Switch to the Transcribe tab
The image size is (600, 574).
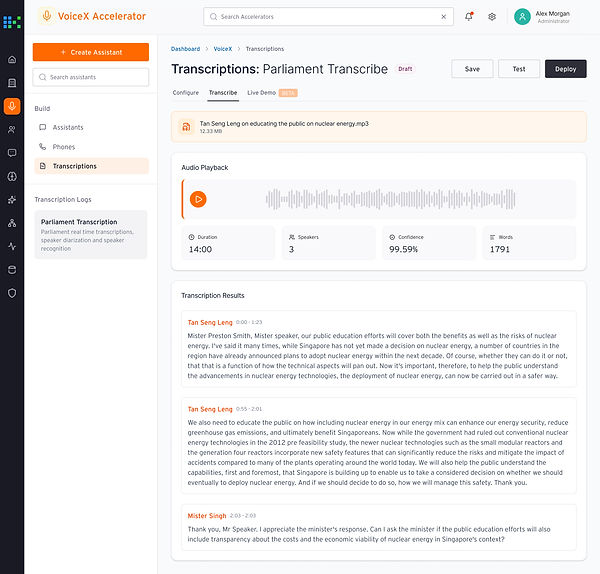click(x=223, y=93)
